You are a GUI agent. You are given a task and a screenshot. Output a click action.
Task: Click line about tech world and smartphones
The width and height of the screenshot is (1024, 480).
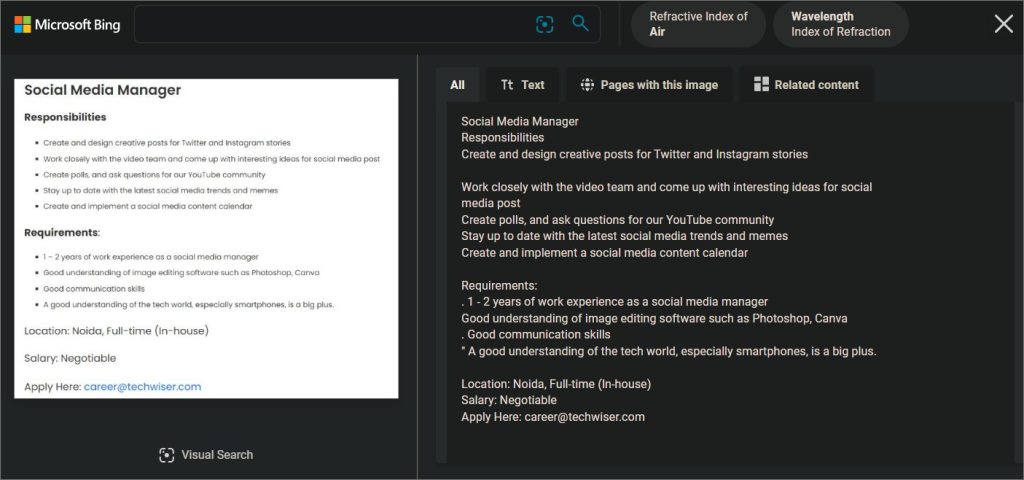click(669, 351)
